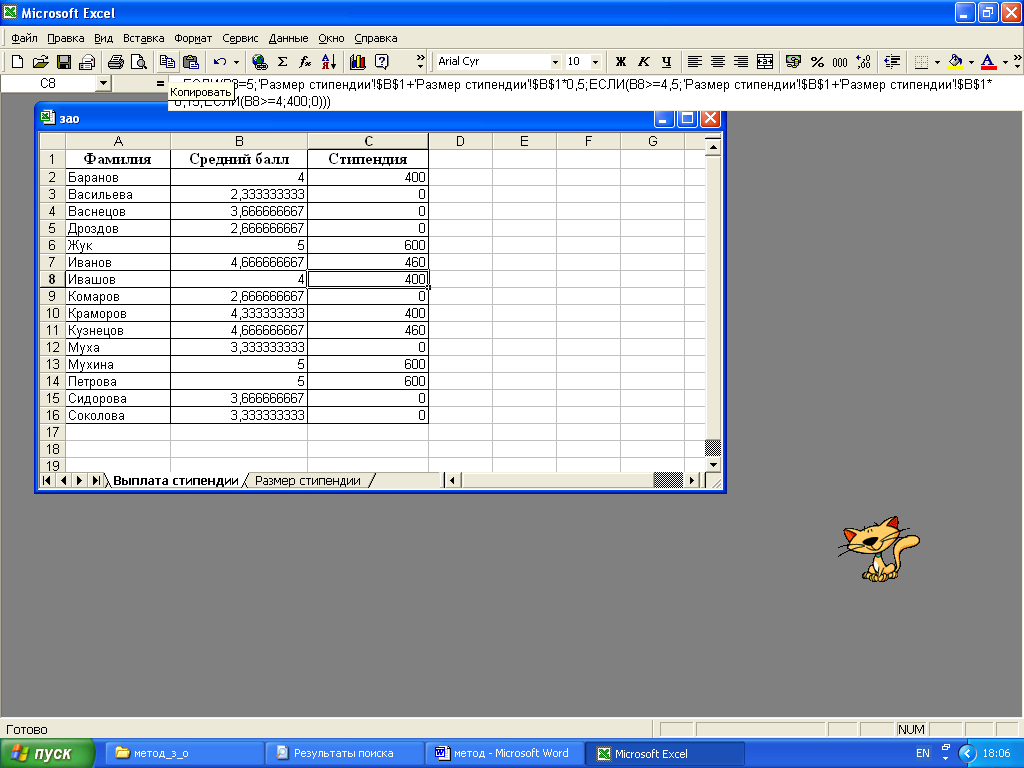Sort ascending with the A-Я arrow icon

click(328, 61)
